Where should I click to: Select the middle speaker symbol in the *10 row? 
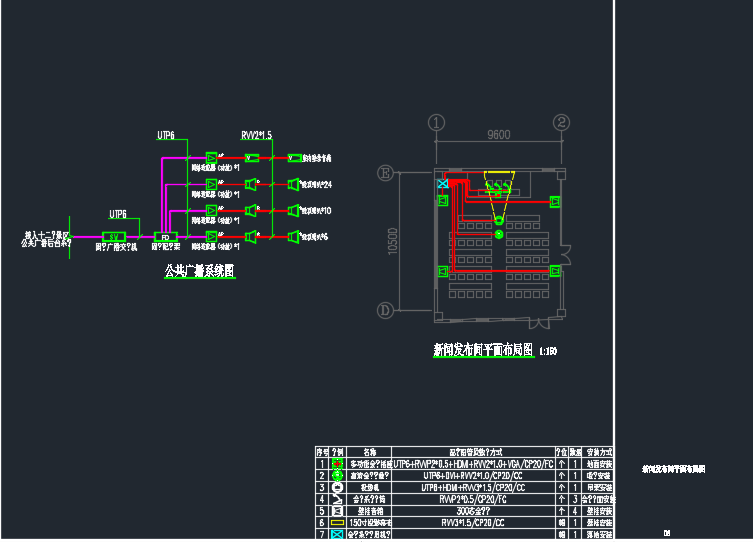click(x=251, y=210)
